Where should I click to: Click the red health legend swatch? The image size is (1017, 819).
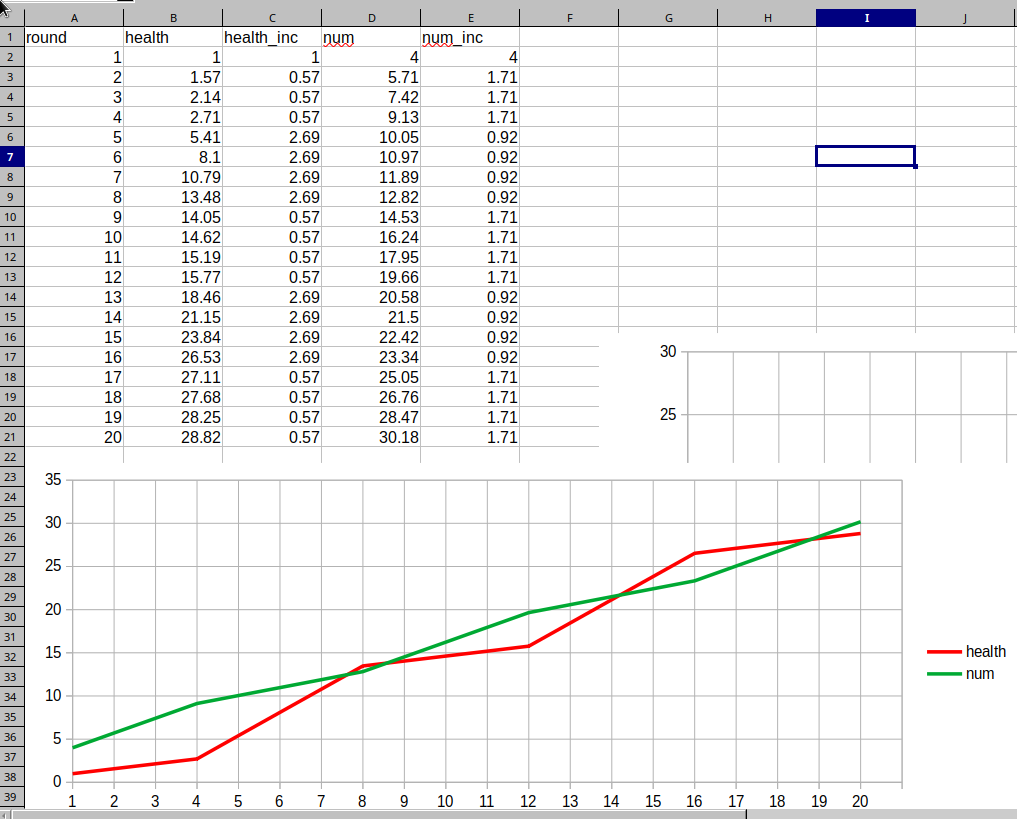pyautogui.click(x=944, y=652)
